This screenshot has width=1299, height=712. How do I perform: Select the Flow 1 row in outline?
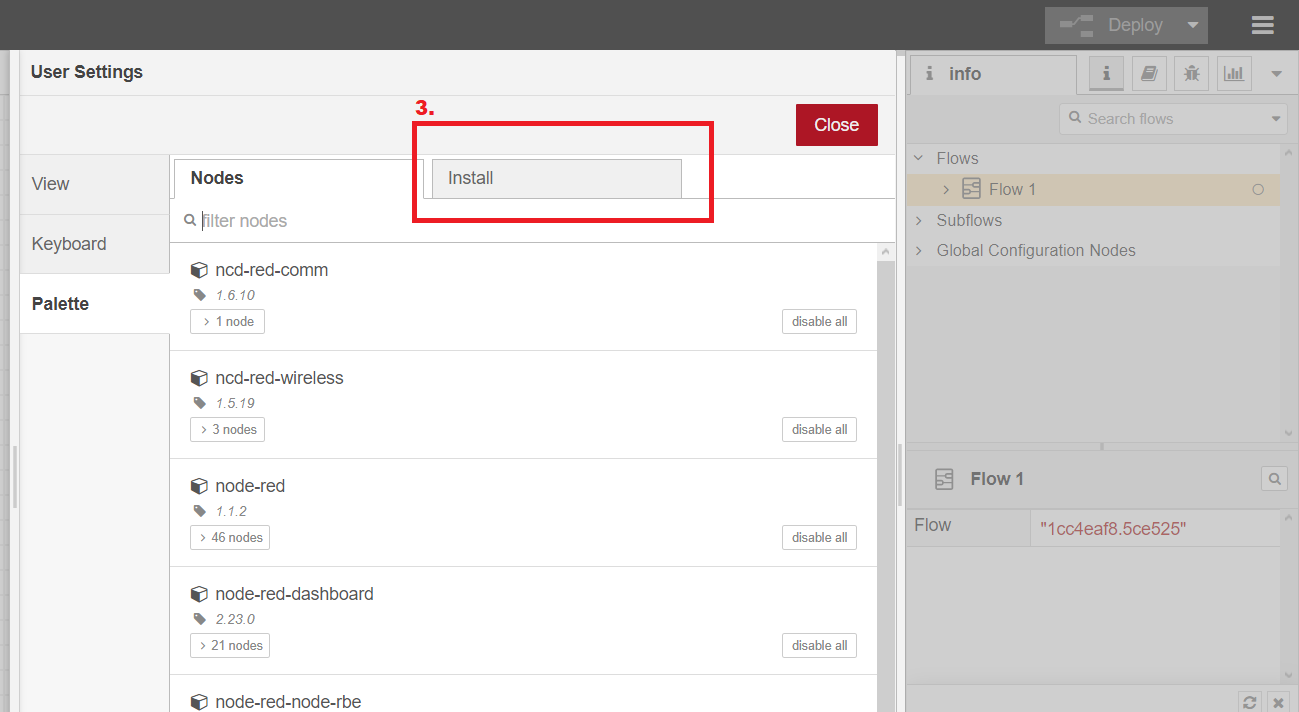pos(1093,189)
